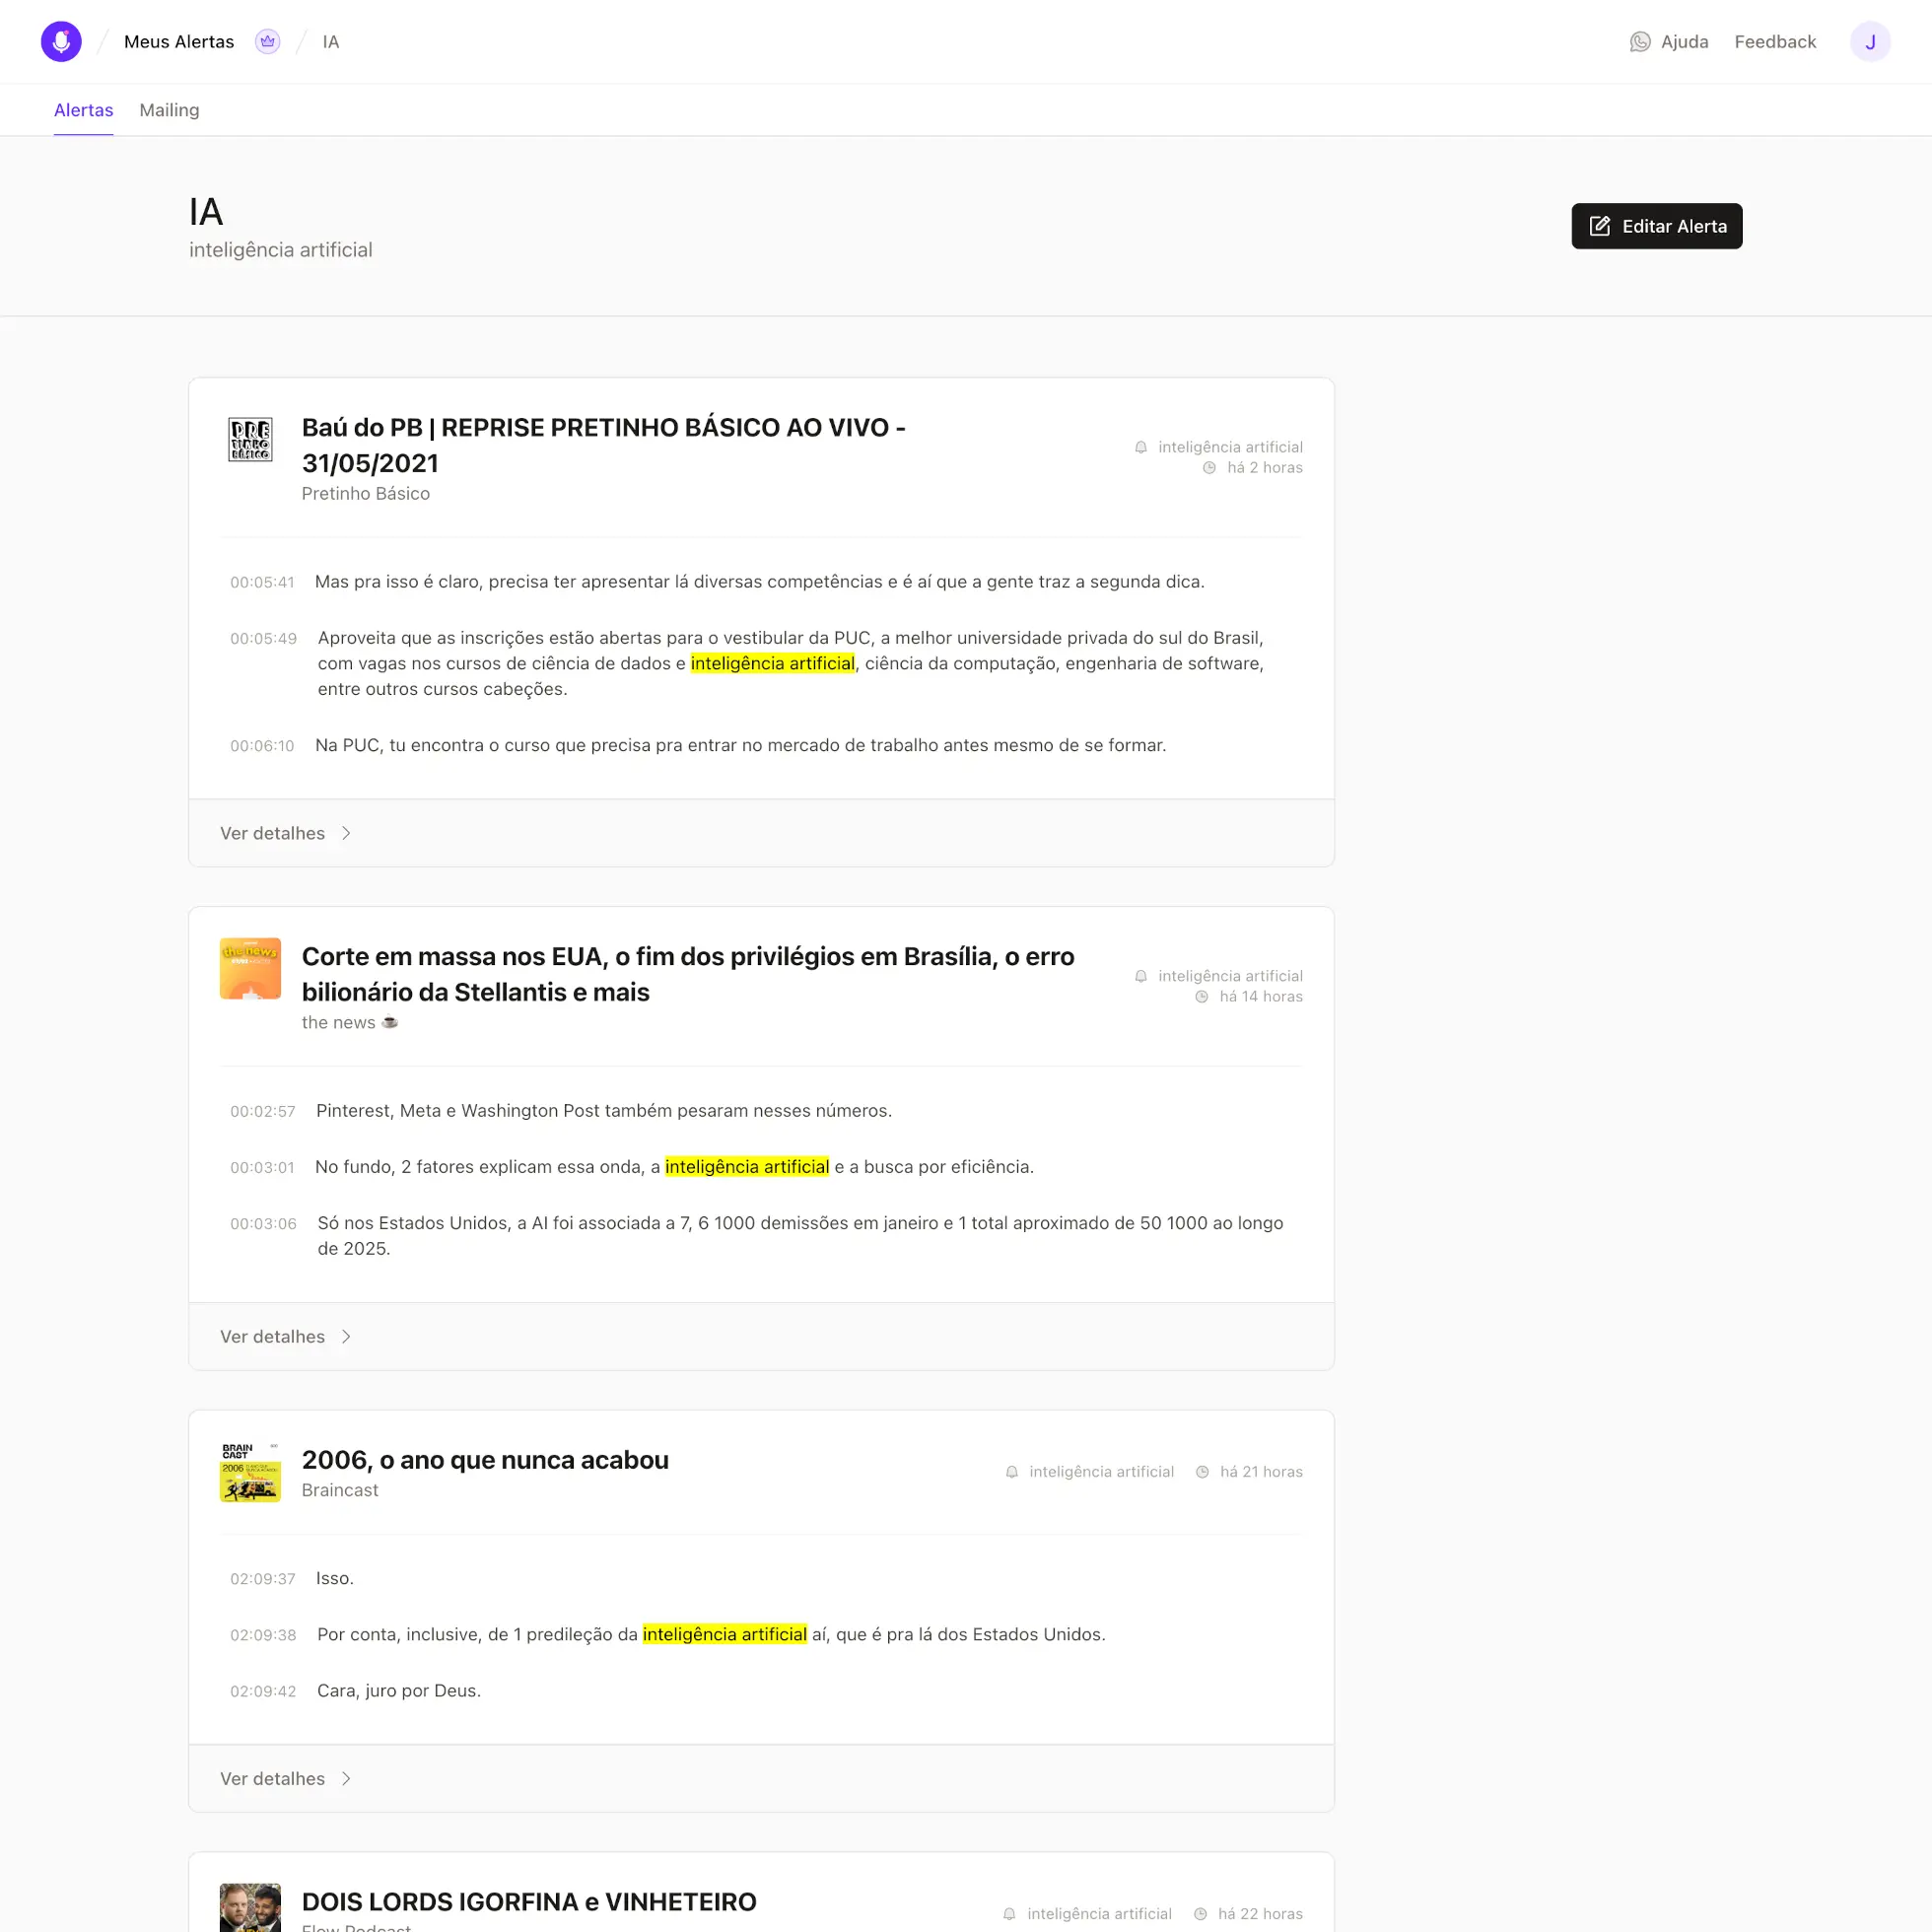Click the Pretinho Básico podcast cover
Viewport: 1932px width, 1932px height.
[x=250, y=440]
